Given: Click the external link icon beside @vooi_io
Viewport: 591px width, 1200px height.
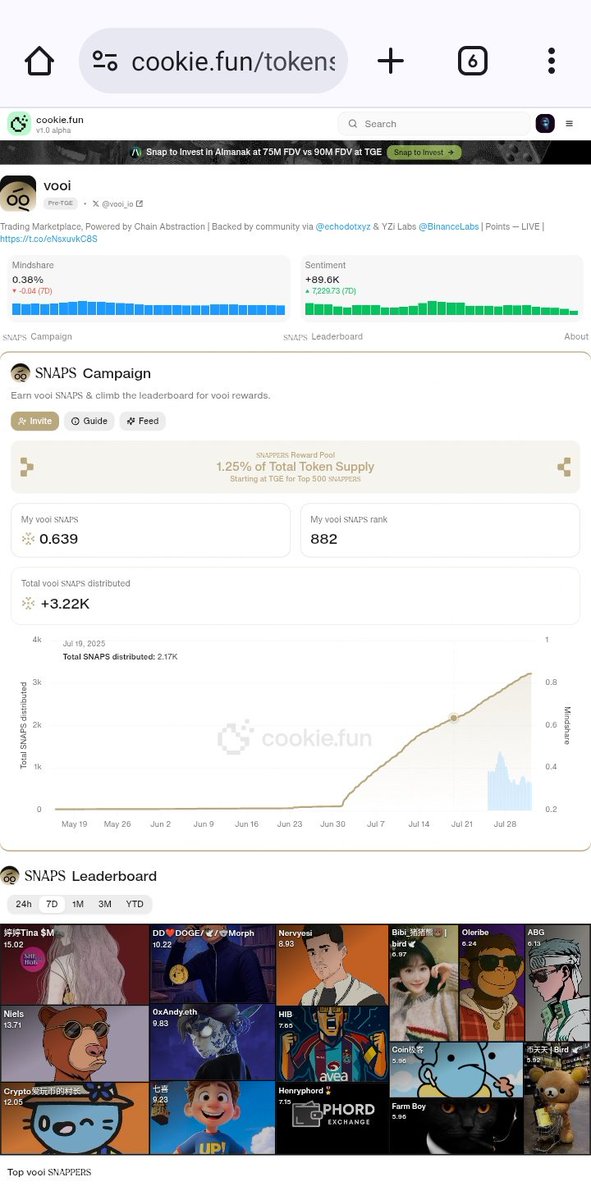Looking at the screenshot, I should point(139,204).
